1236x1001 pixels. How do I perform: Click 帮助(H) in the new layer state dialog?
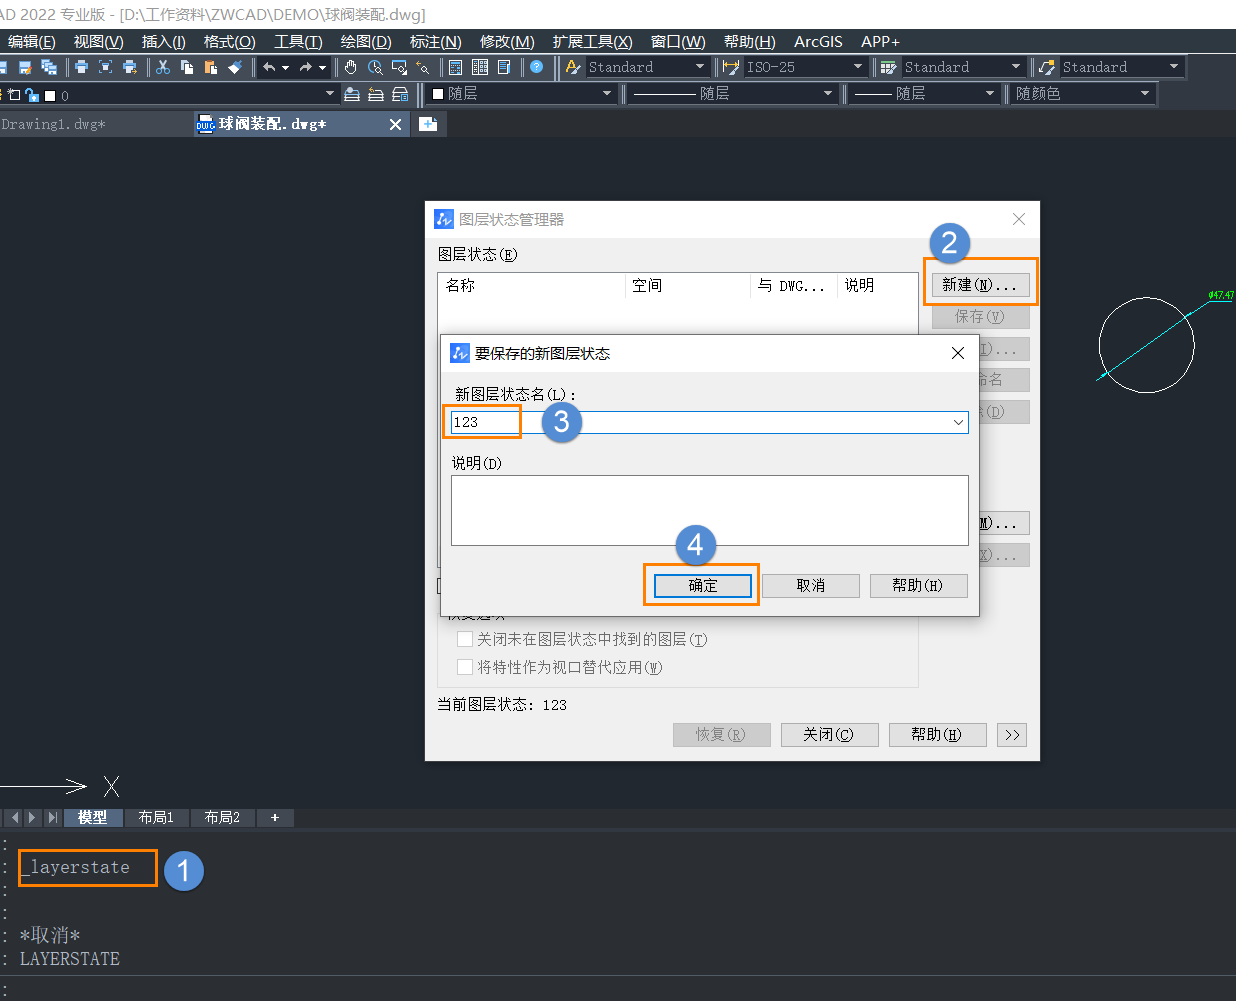[x=918, y=586]
